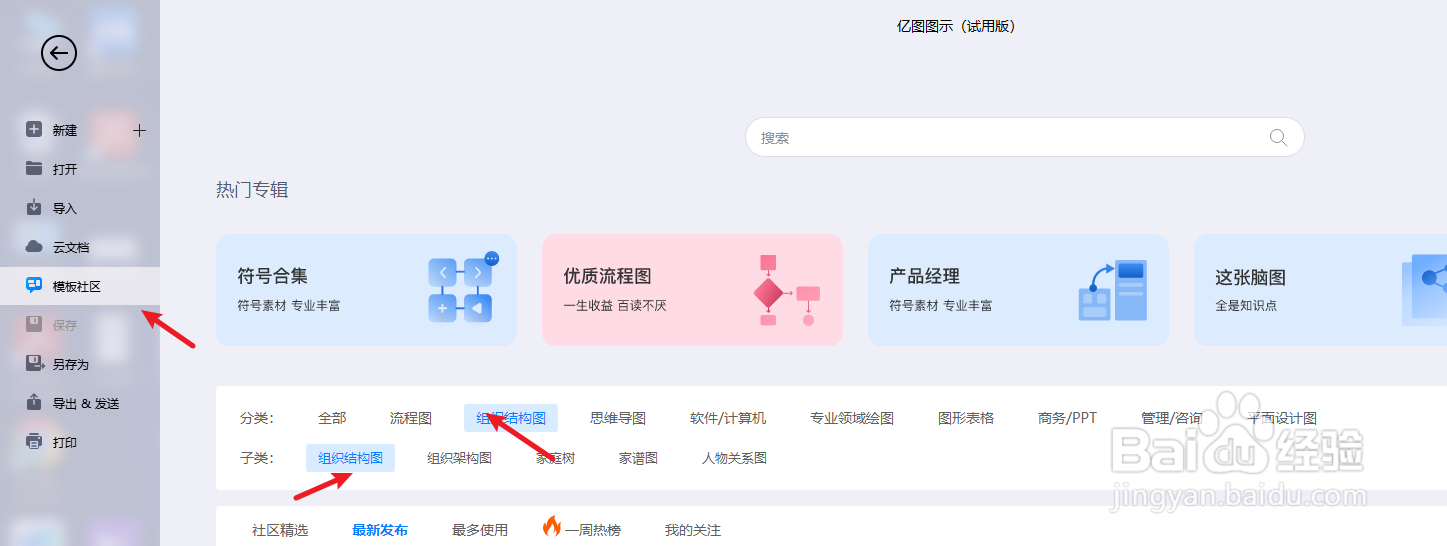Click the Save (保存) disk icon
Viewport: 1447px width, 546px height.
[34, 324]
